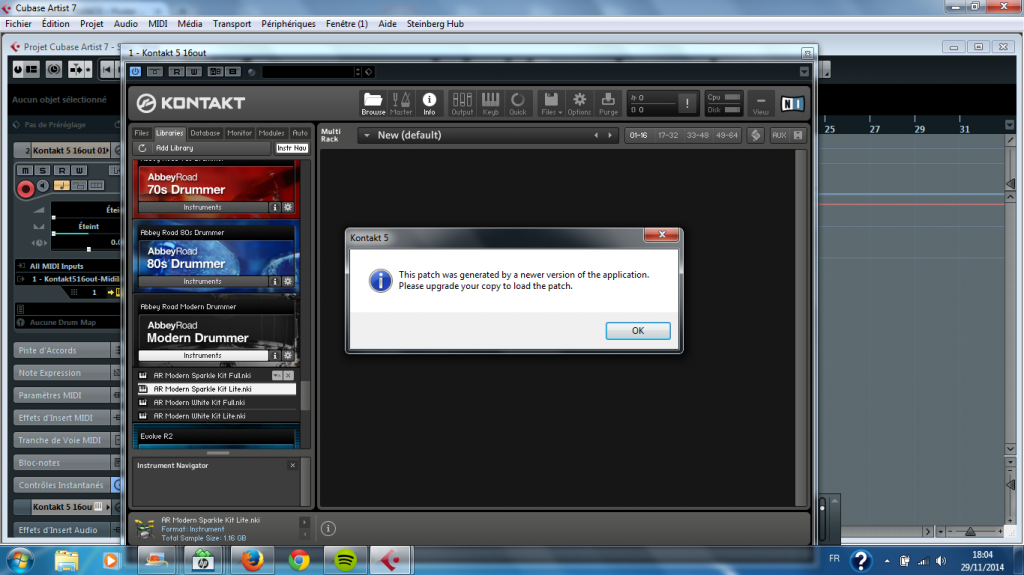The width and height of the screenshot is (1024, 575).
Task: Purge samples with the Purge button
Action: pos(608,103)
